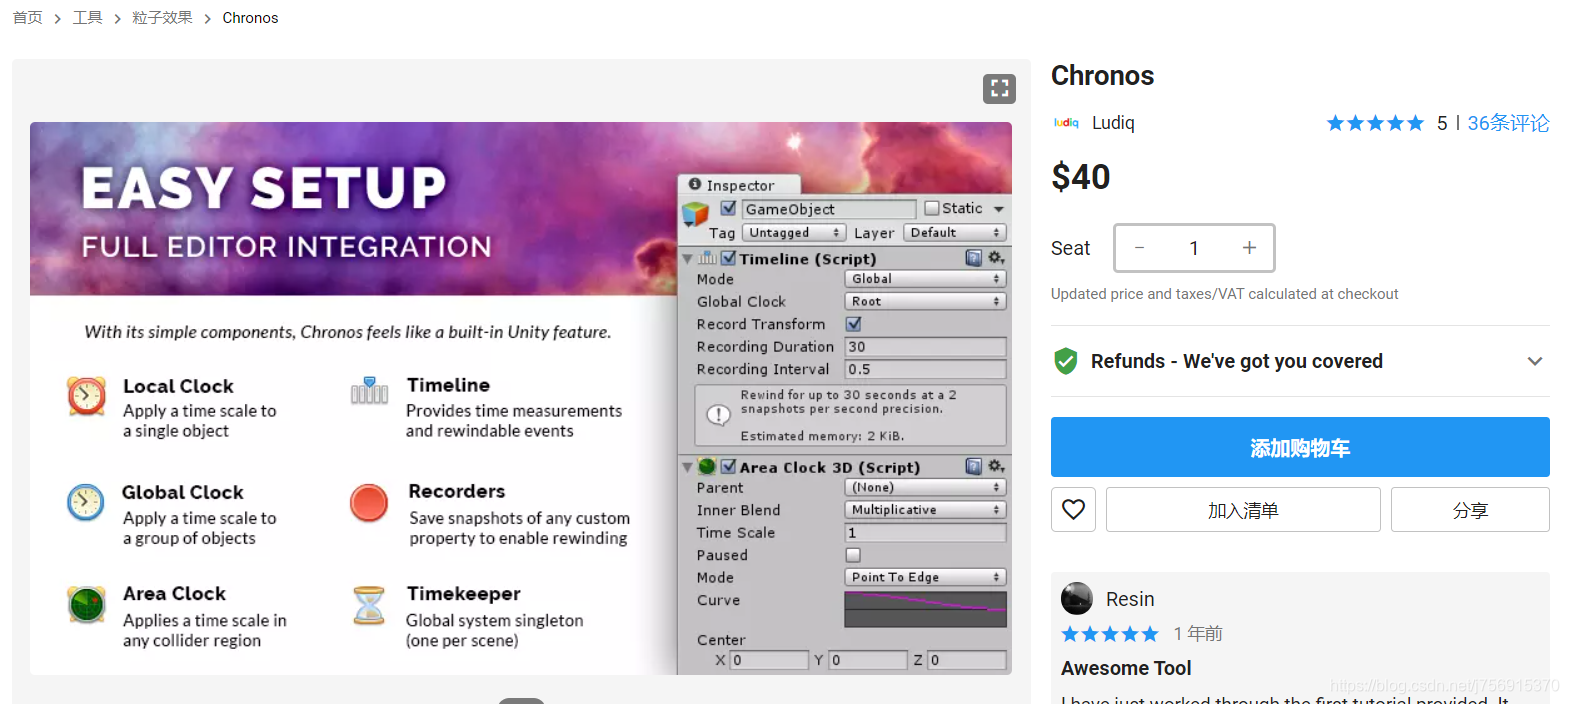This screenshot has height=704, width=1569.
Task: Open the Default layer dropdown
Action: pos(954,233)
